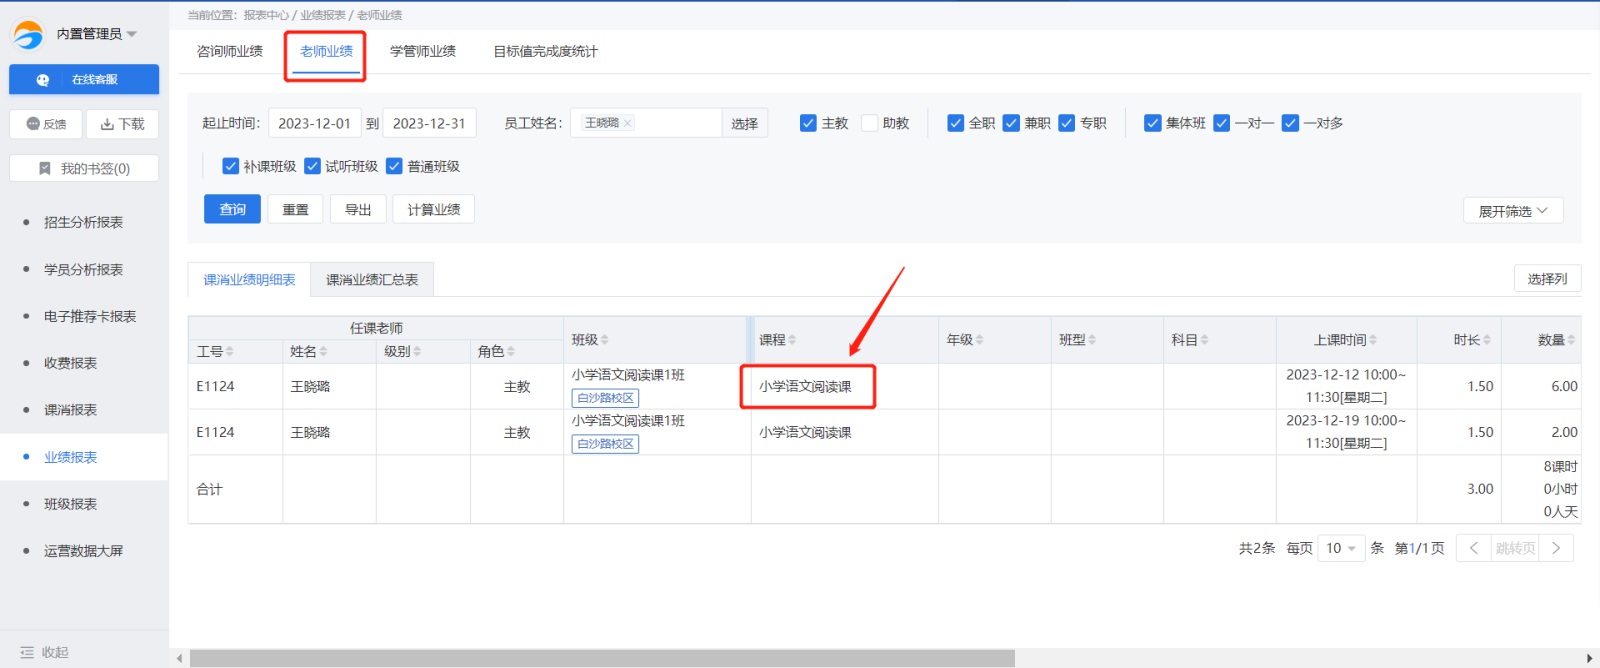Sort by 角色 column sort icon
The image size is (1600, 668).
510,351
